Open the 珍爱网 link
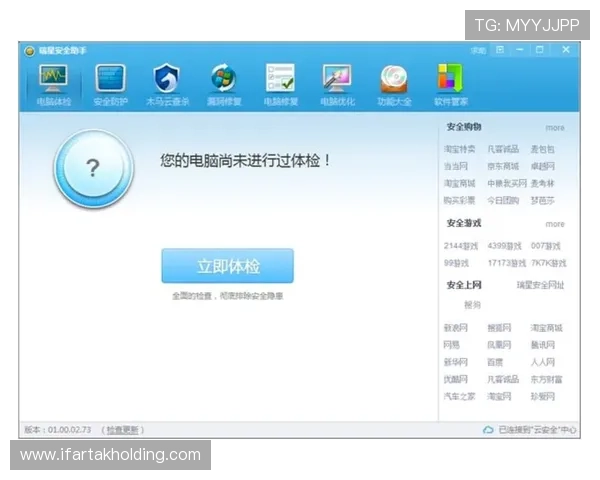 pos(543,397)
